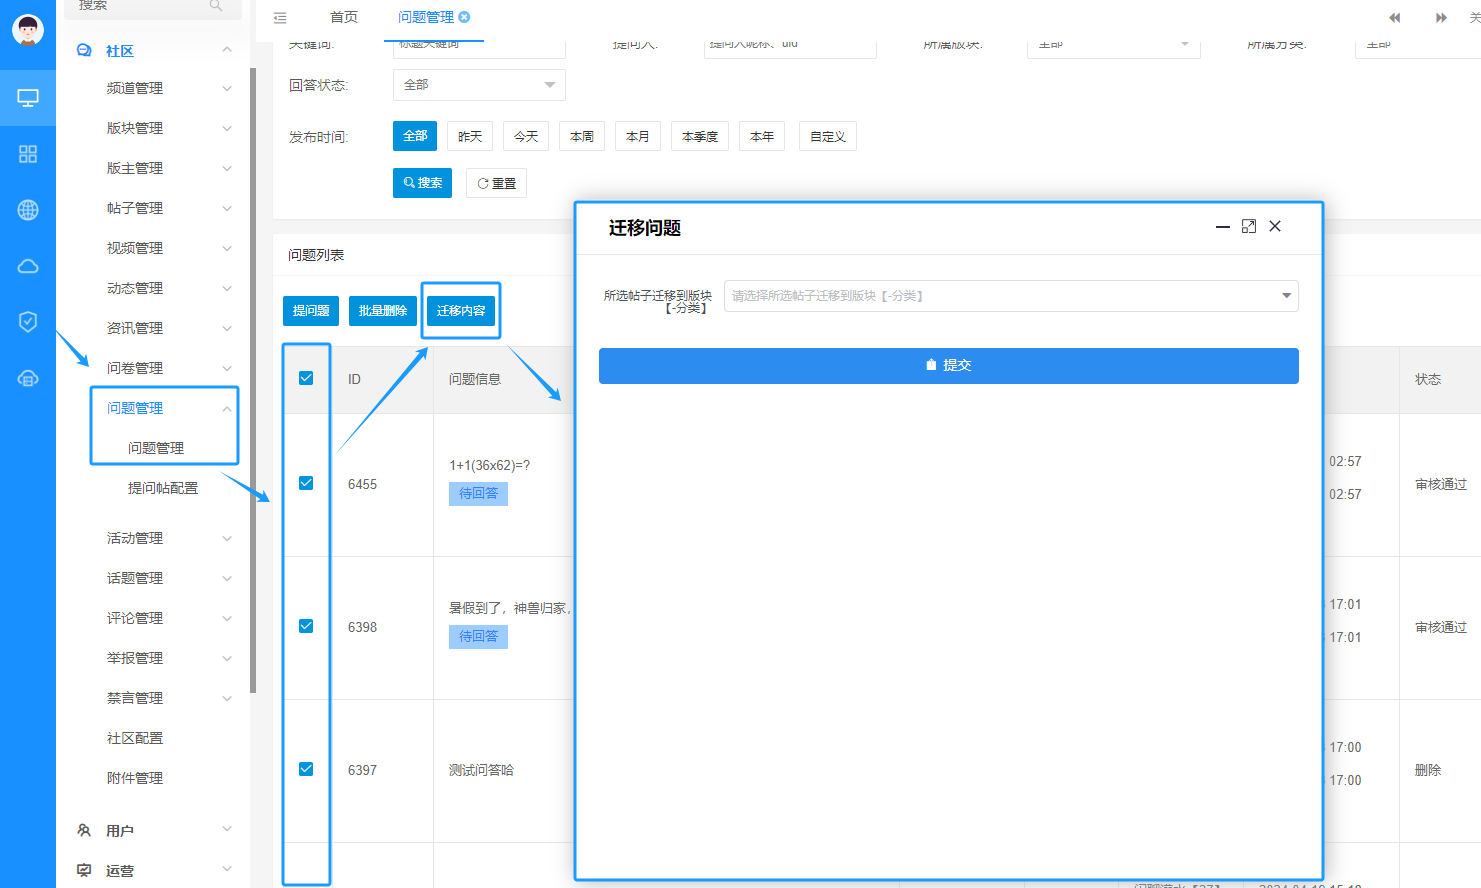The image size is (1481, 888).
Task: Select the 本月 publish time filter
Action: 638,137
